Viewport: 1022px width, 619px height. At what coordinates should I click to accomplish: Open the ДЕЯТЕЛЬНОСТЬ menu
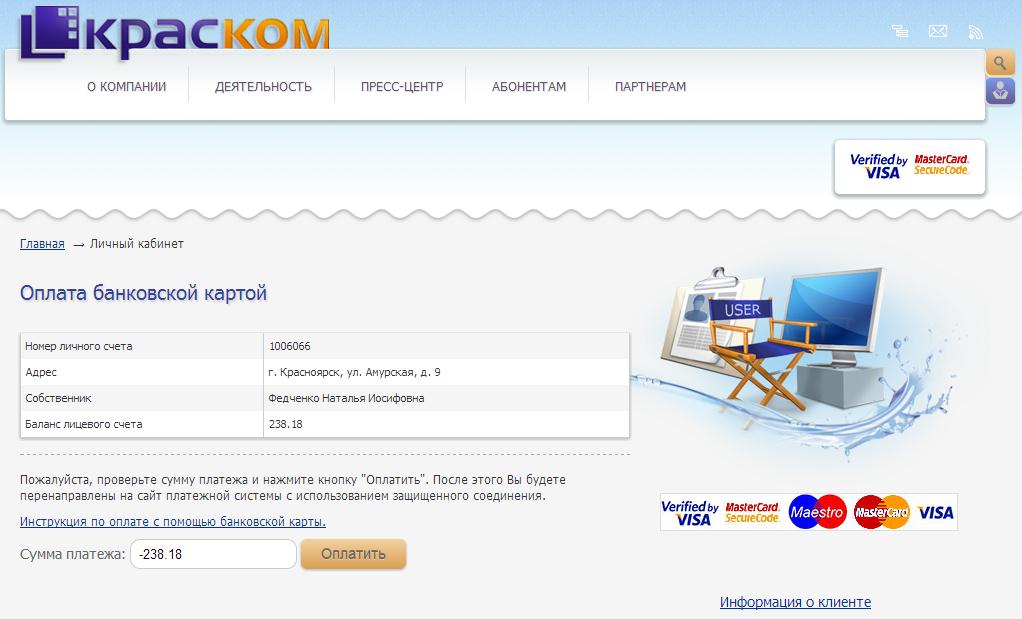[x=263, y=87]
